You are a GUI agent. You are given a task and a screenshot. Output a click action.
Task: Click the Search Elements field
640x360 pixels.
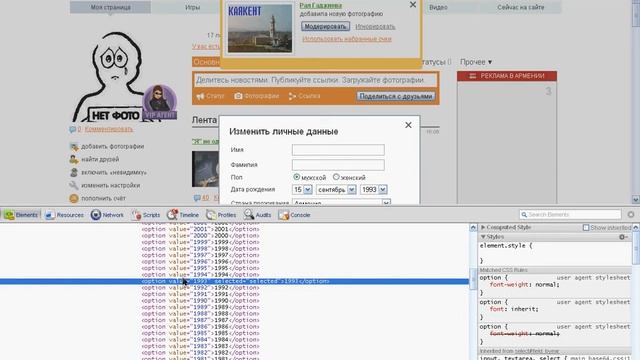point(570,214)
